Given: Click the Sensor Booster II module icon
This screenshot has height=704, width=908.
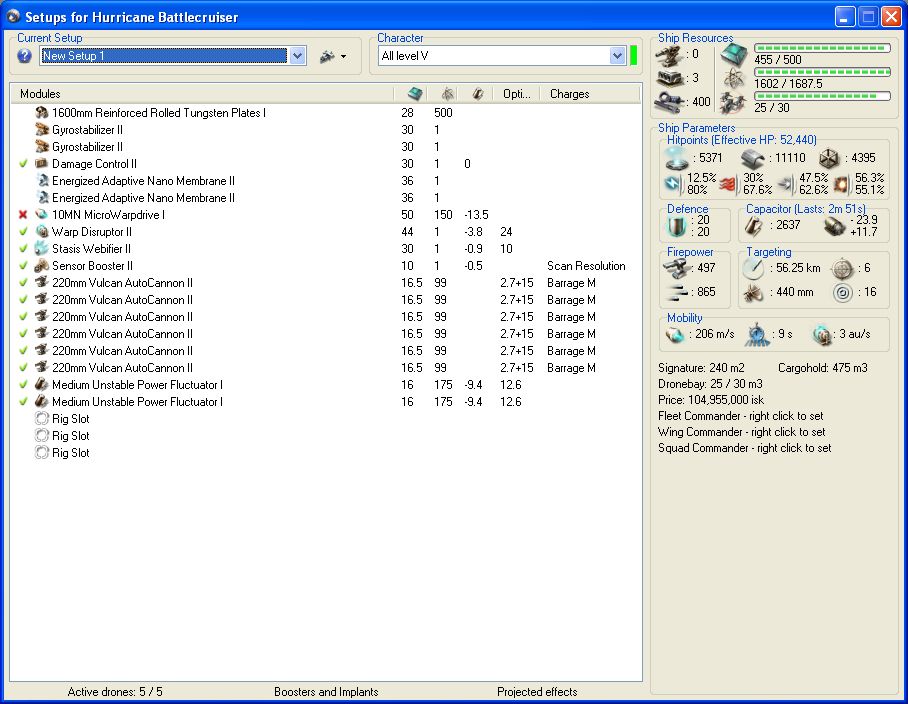Looking at the screenshot, I should (x=42, y=266).
